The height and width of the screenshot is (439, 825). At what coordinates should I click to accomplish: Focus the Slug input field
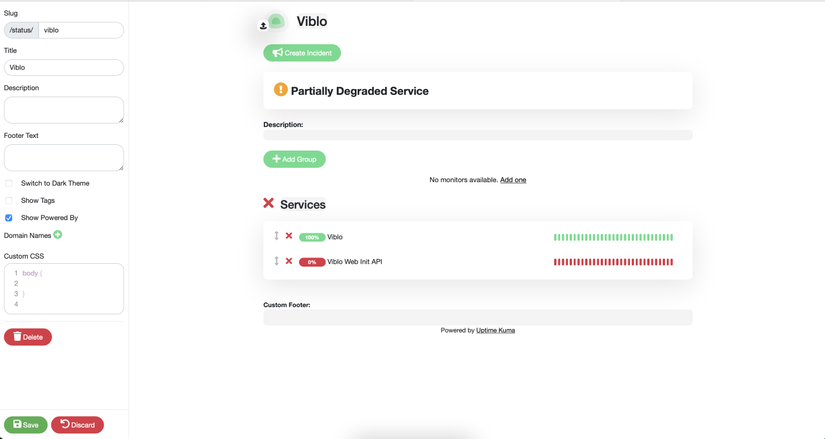(81, 30)
